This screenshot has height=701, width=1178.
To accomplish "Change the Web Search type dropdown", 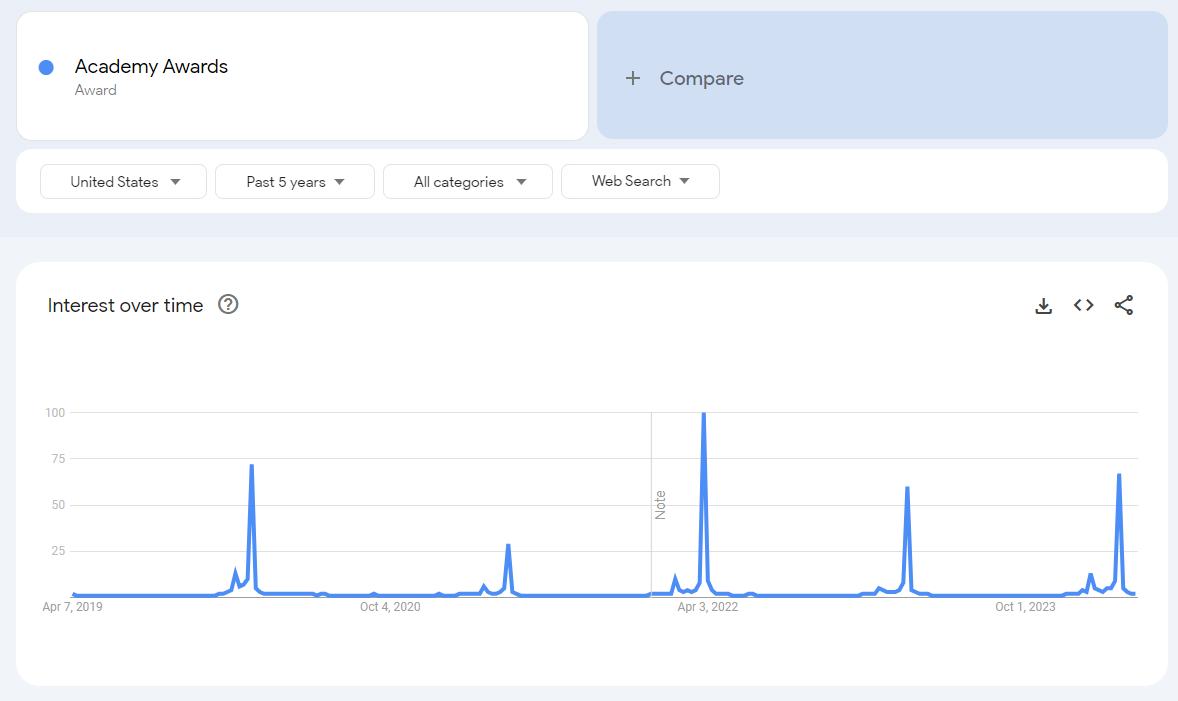I will (x=640, y=181).
